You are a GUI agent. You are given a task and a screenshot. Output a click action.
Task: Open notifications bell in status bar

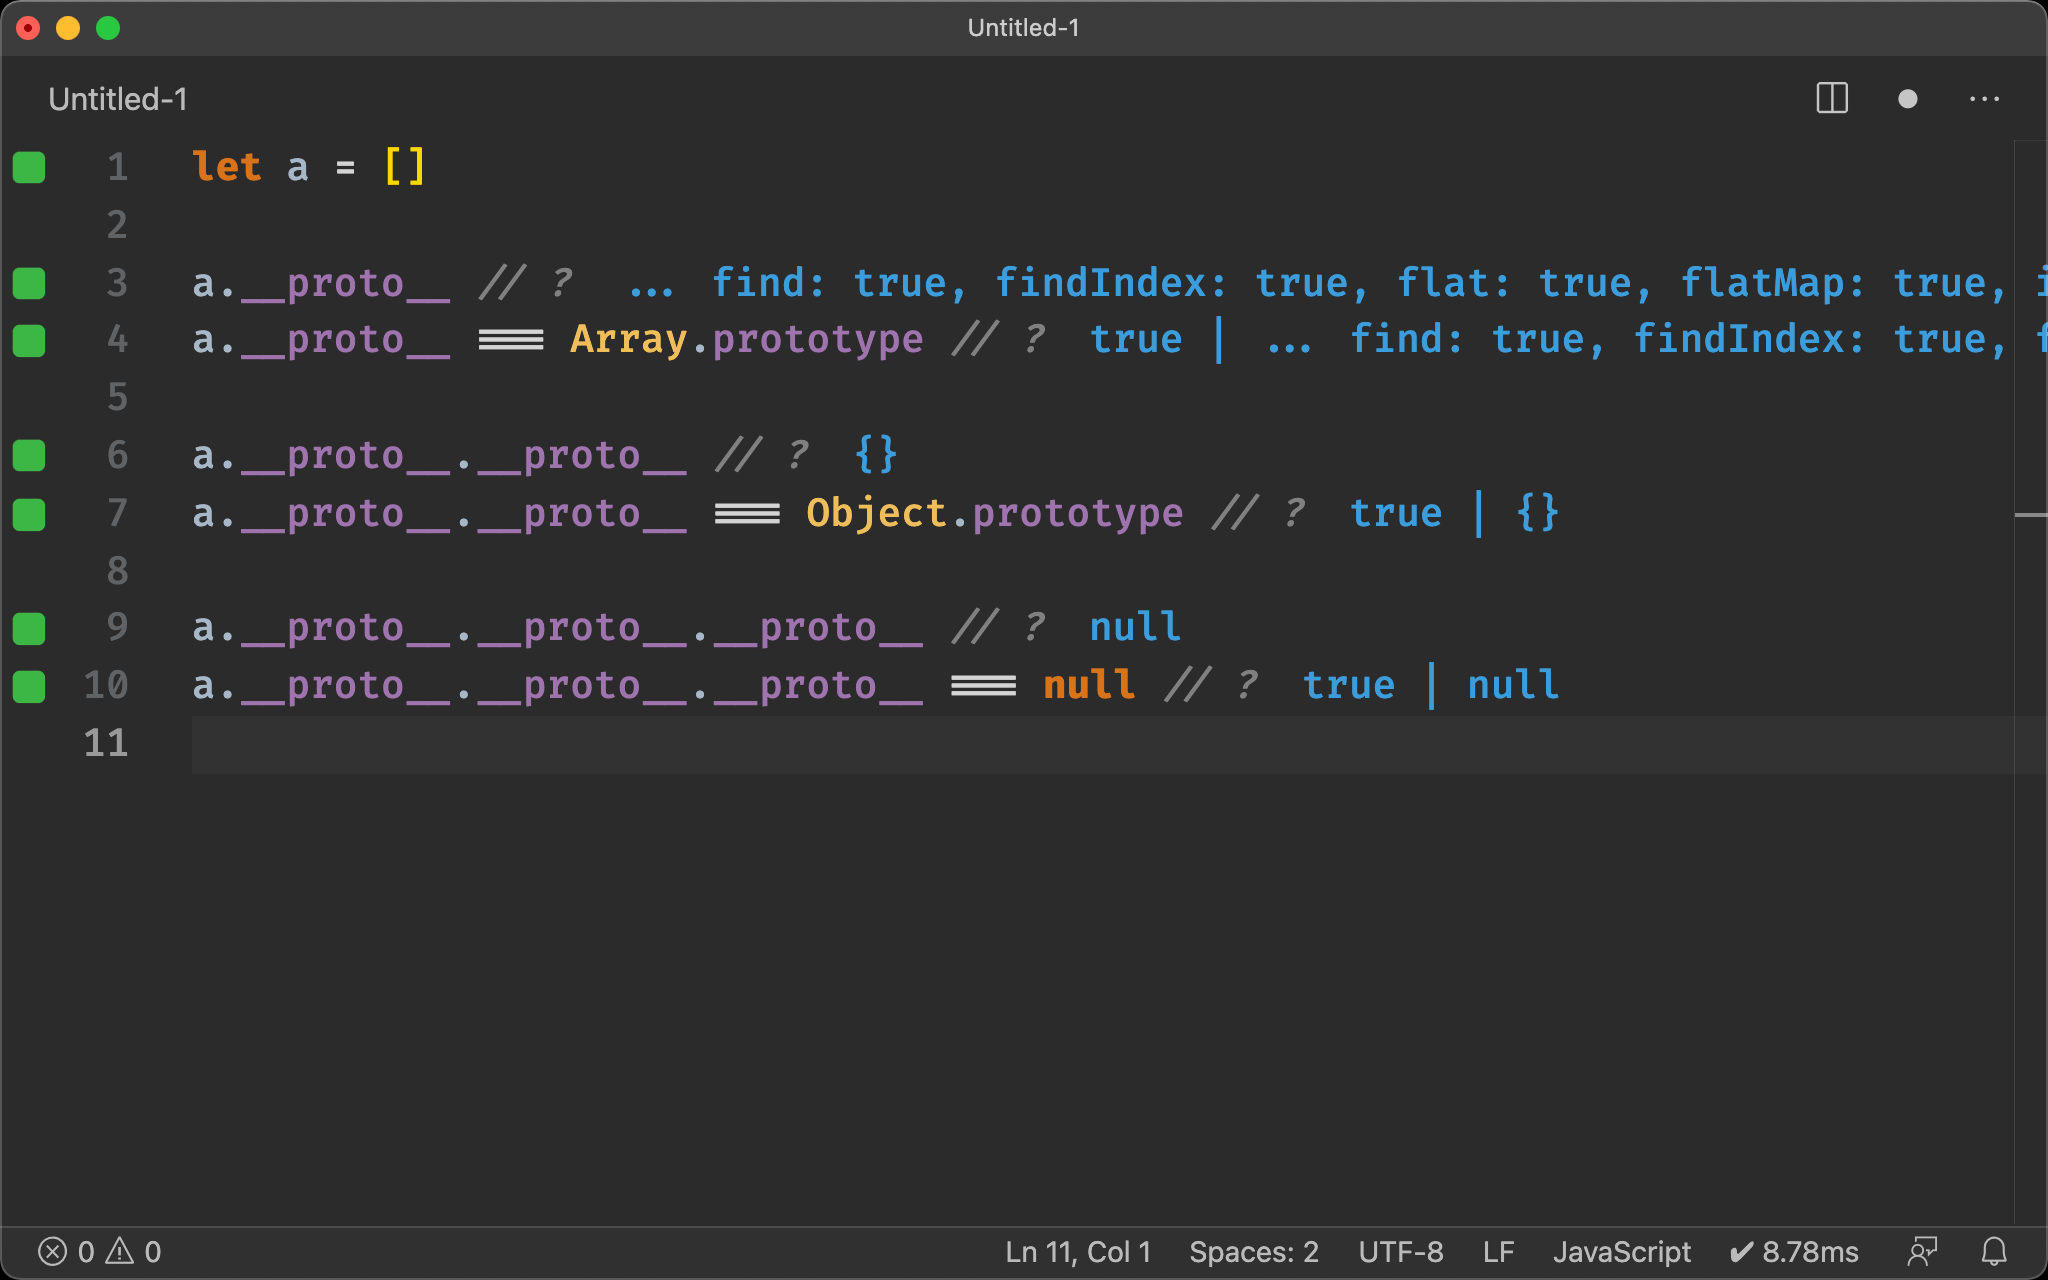coord(1994,1251)
